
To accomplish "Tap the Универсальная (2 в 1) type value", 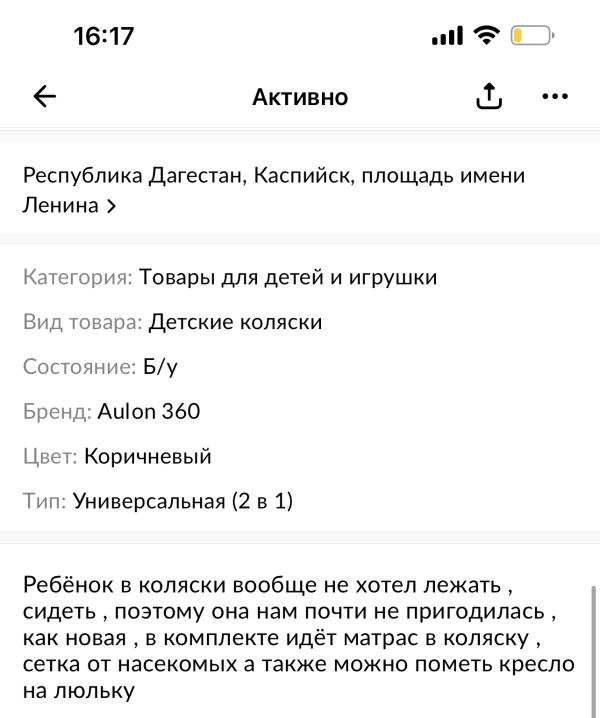I will (x=183, y=501).
